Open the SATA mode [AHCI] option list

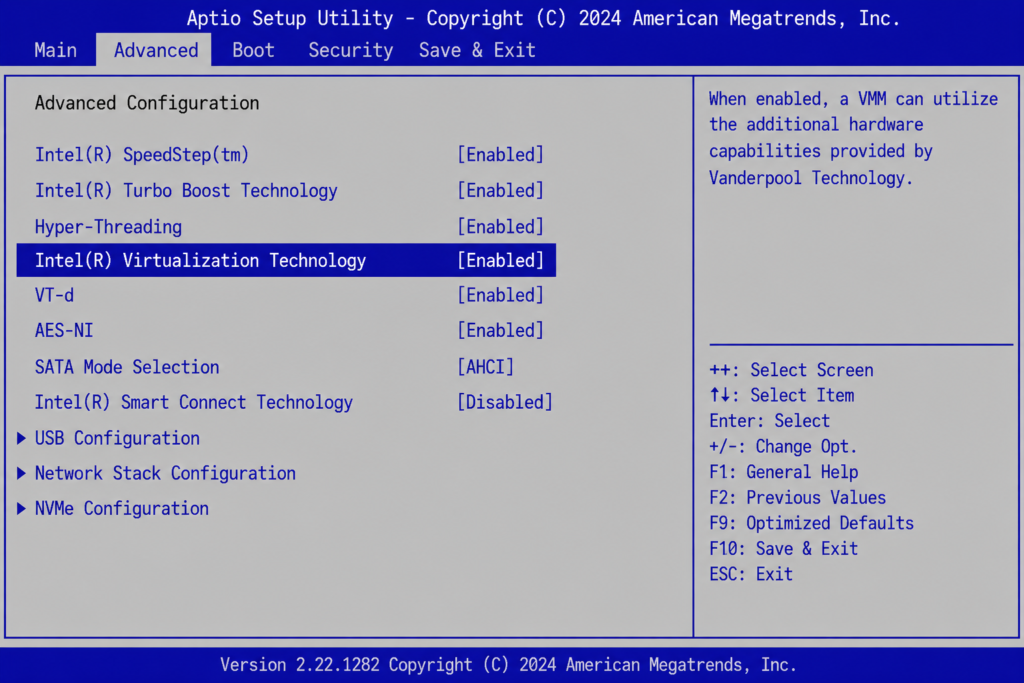click(486, 367)
